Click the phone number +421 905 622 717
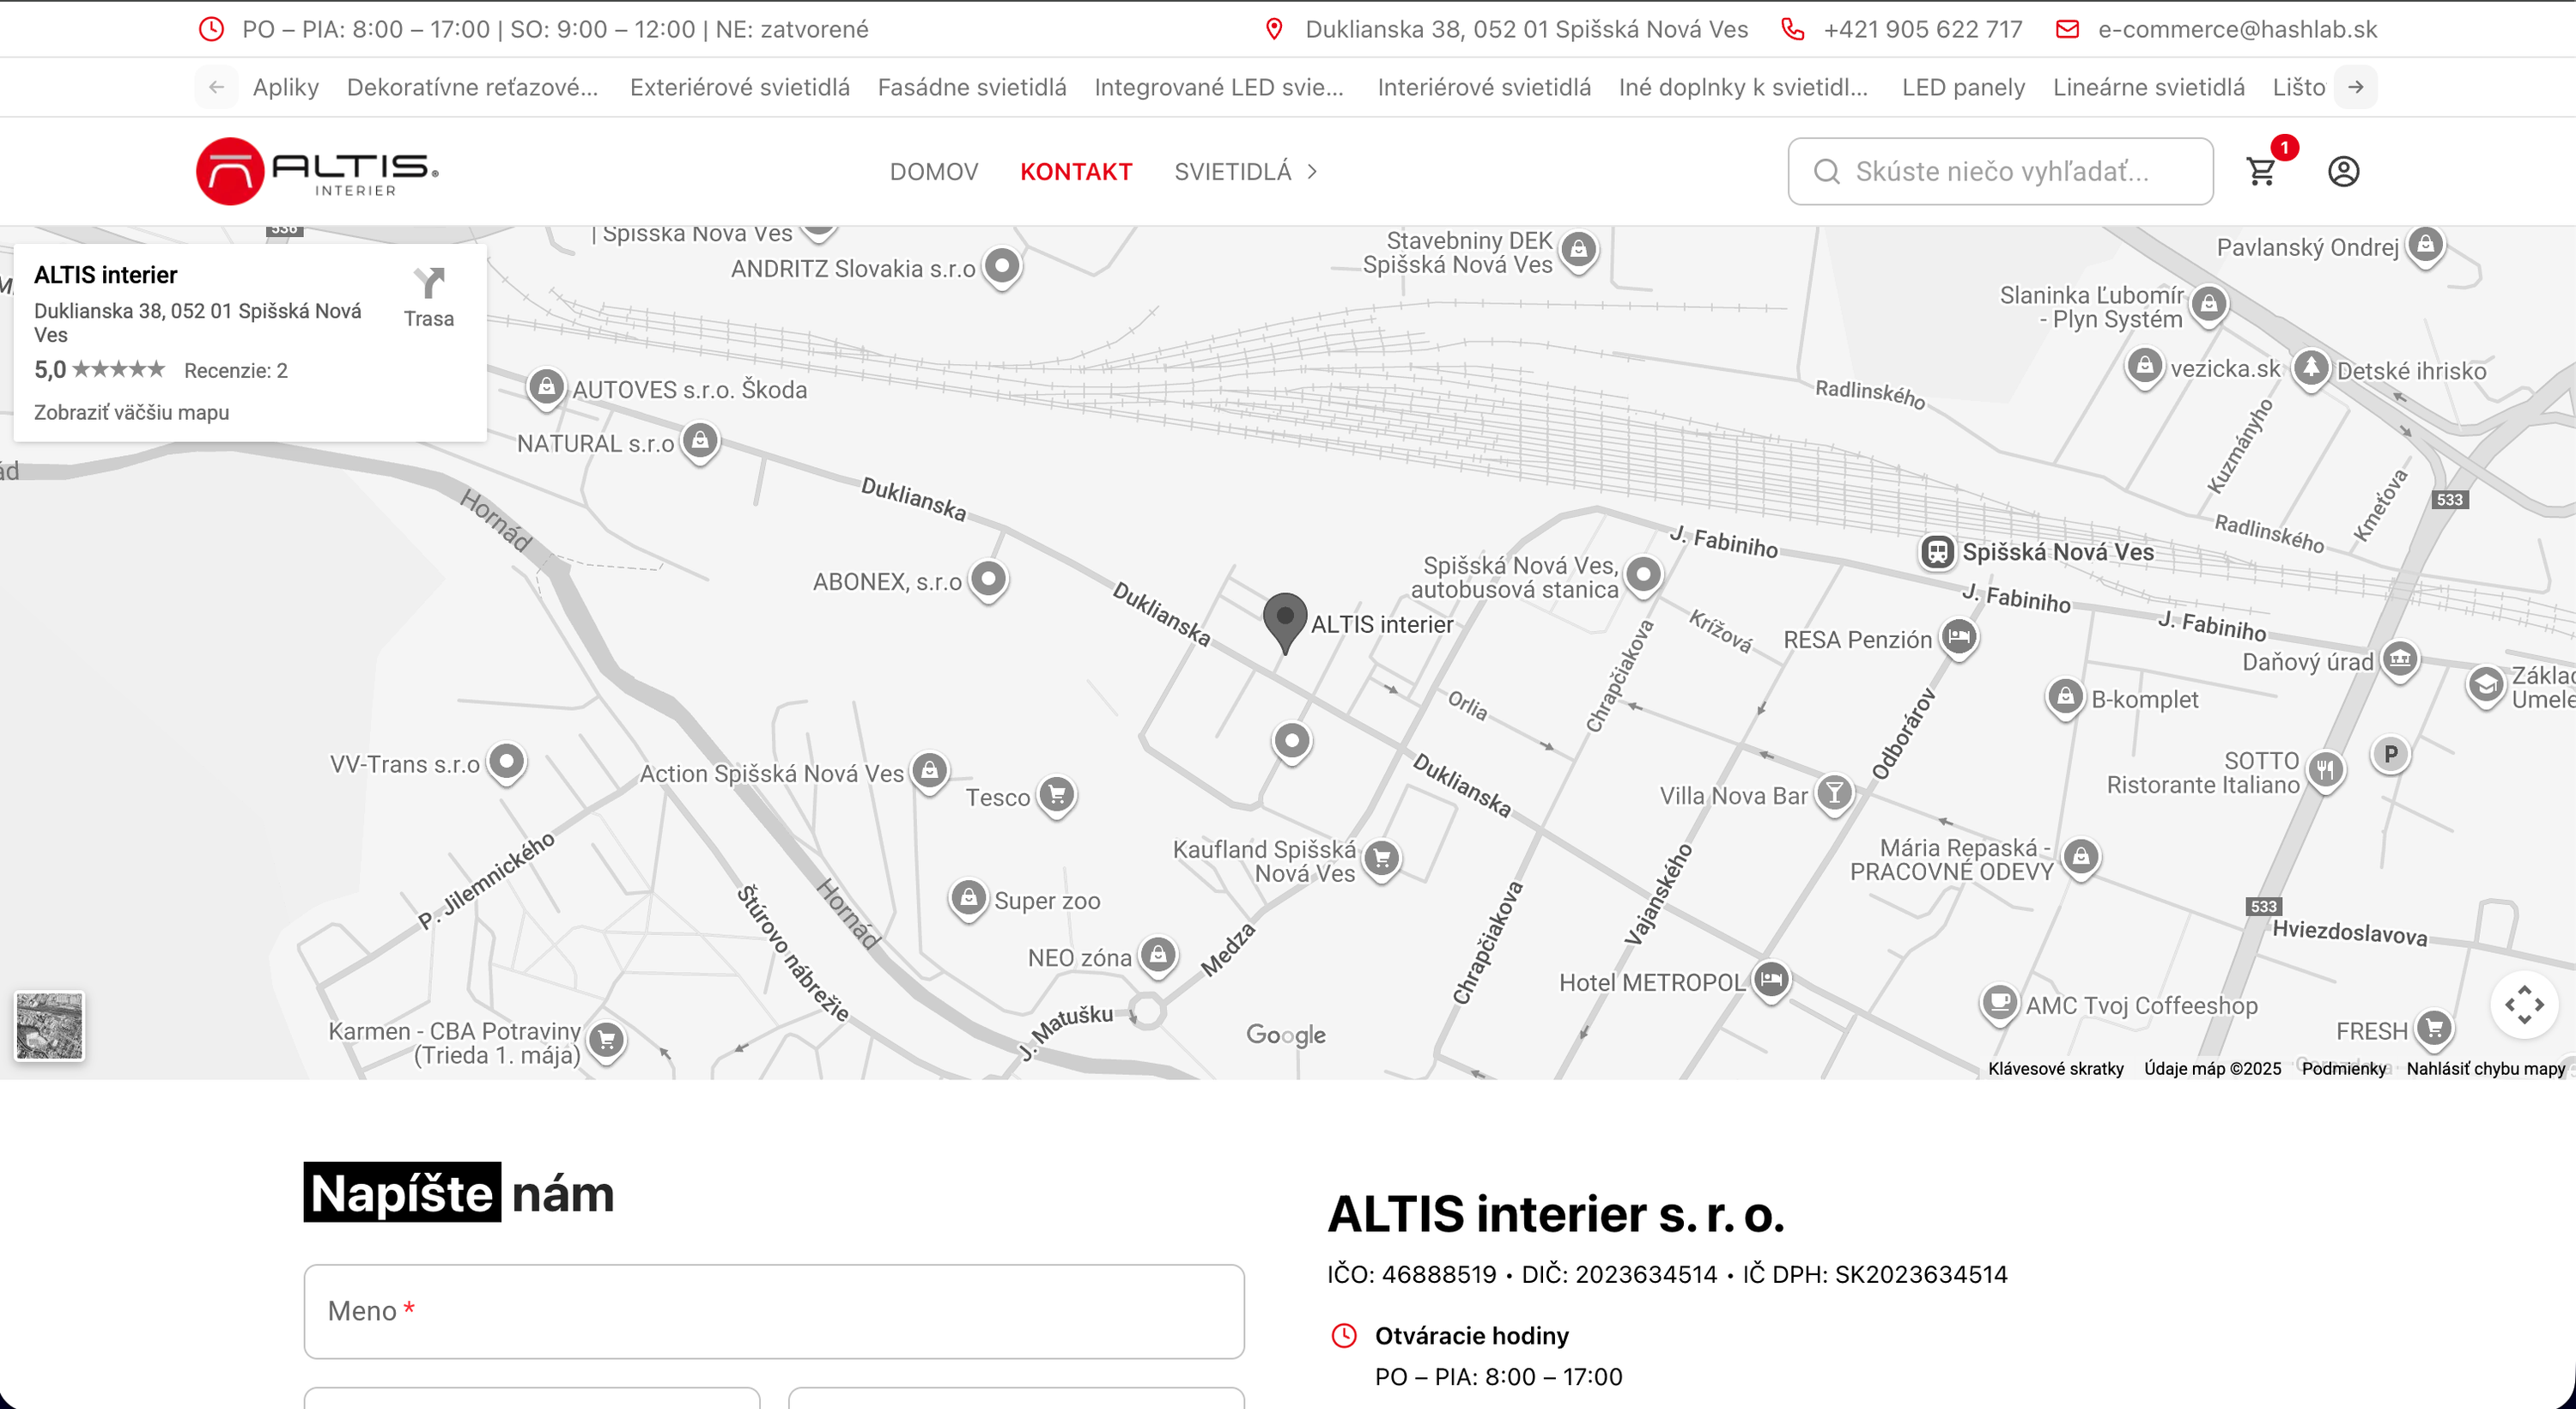Image resolution: width=2576 pixels, height=1409 pixels. pos(1922,29)
